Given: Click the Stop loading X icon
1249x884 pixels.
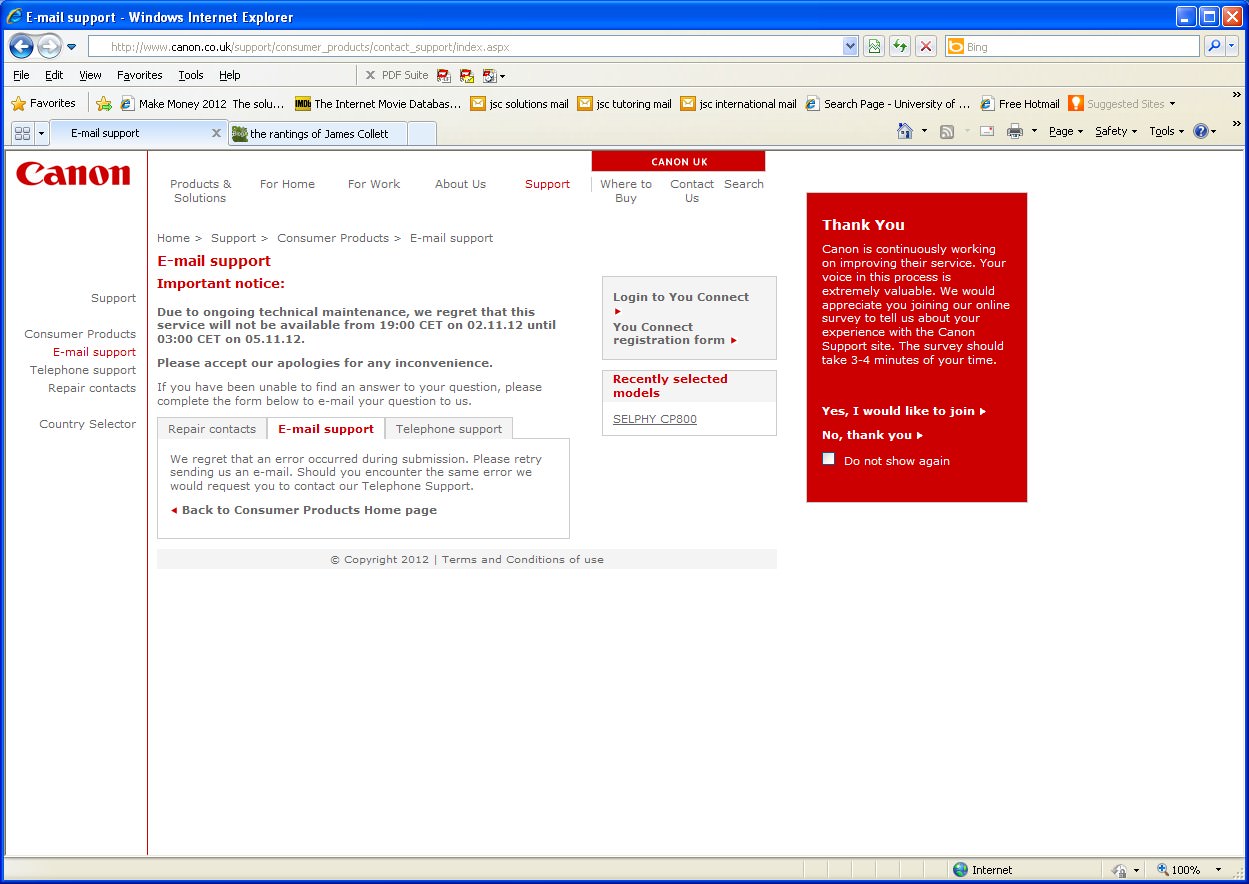Looking at the screenshot, I should tap(926, 46).
